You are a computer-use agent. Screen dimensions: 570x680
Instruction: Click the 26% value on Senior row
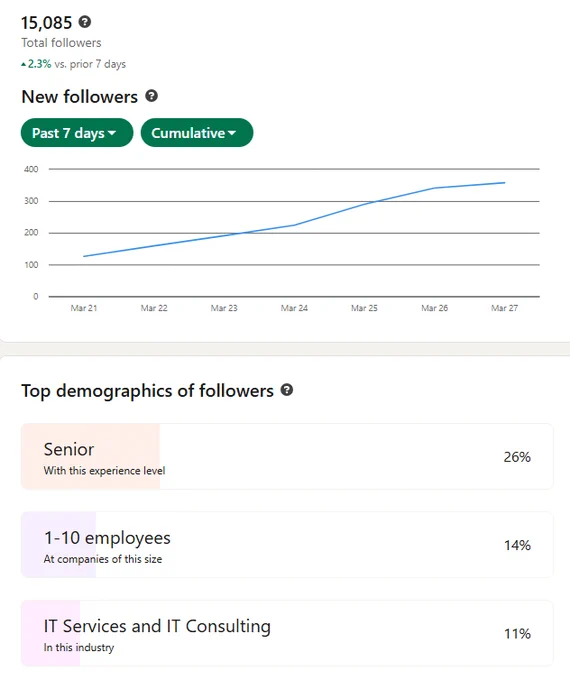[517, 457]
